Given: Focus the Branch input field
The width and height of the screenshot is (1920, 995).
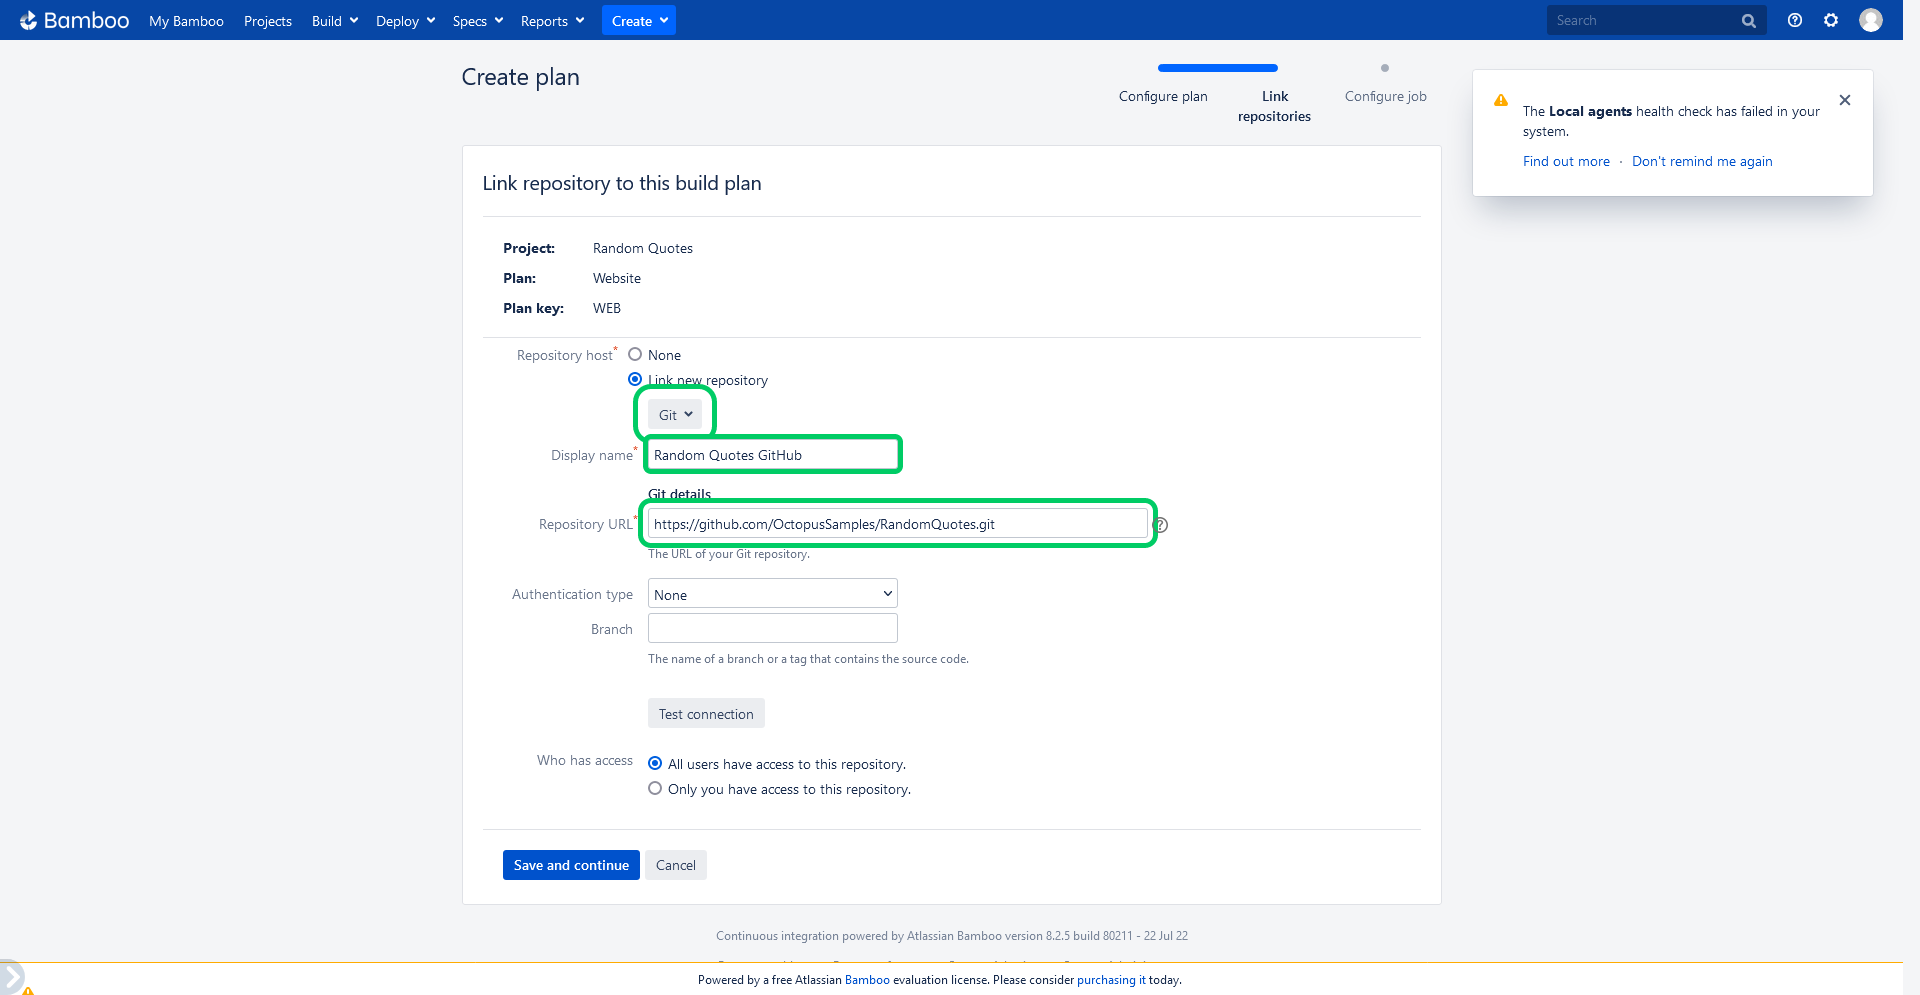Looking at the screenshot, I should (773, 628).
